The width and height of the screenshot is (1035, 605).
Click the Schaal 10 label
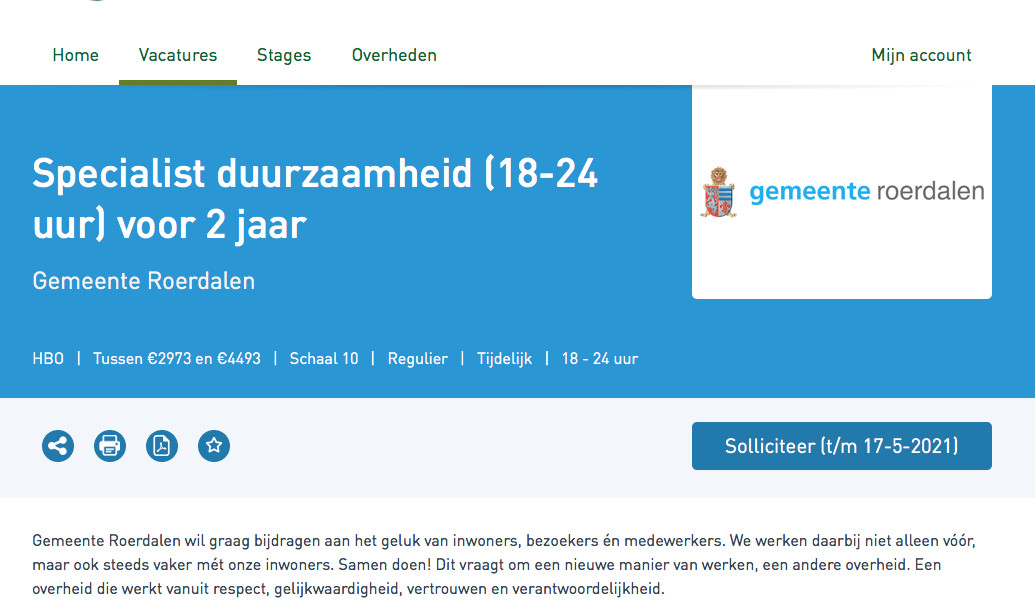pos(324,359)
